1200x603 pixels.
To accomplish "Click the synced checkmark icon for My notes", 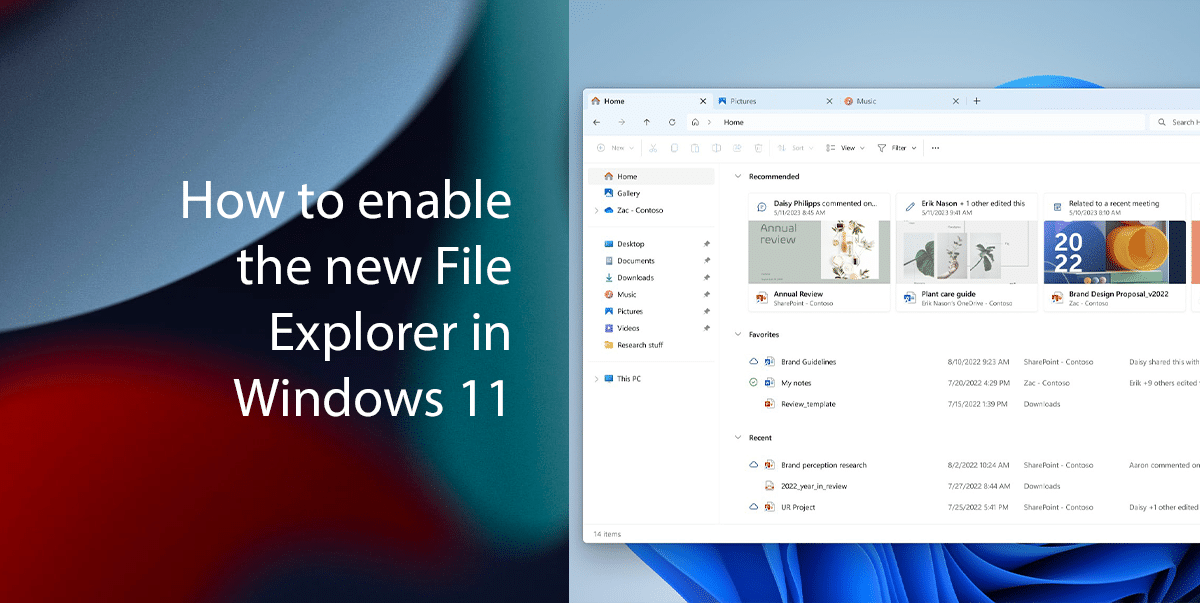I will (754, 383).
